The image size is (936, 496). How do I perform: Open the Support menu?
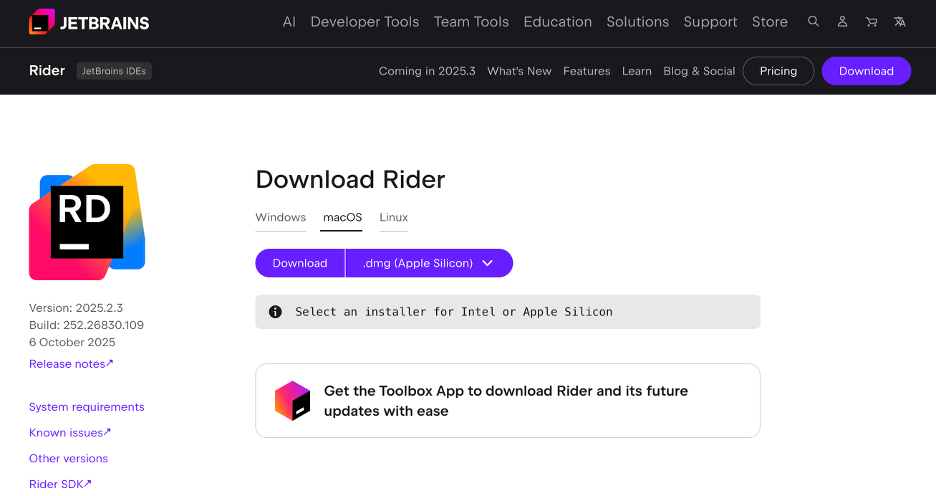click(710, 22)
